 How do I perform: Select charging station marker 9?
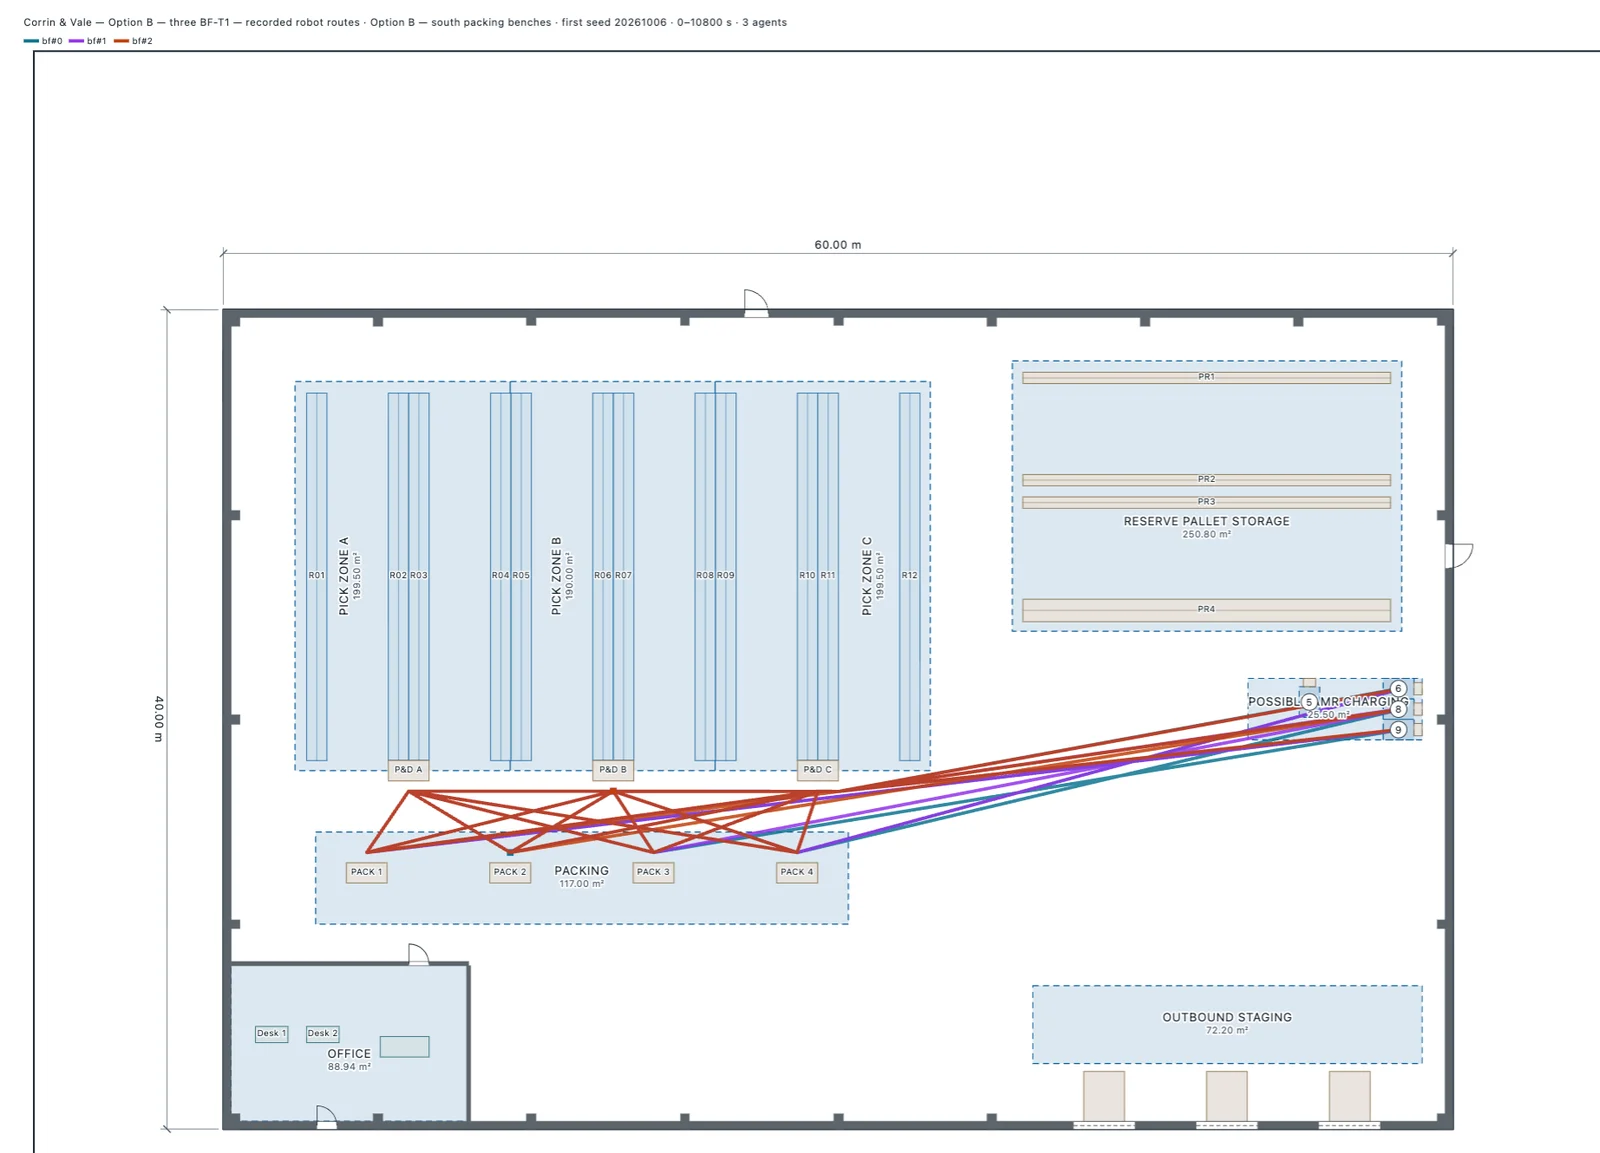(x=1398, y=730)
